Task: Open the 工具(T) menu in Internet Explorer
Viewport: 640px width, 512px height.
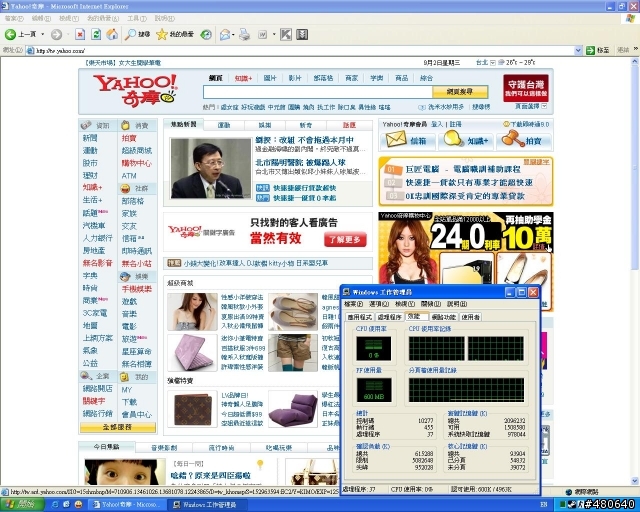Action: [136, 18]
